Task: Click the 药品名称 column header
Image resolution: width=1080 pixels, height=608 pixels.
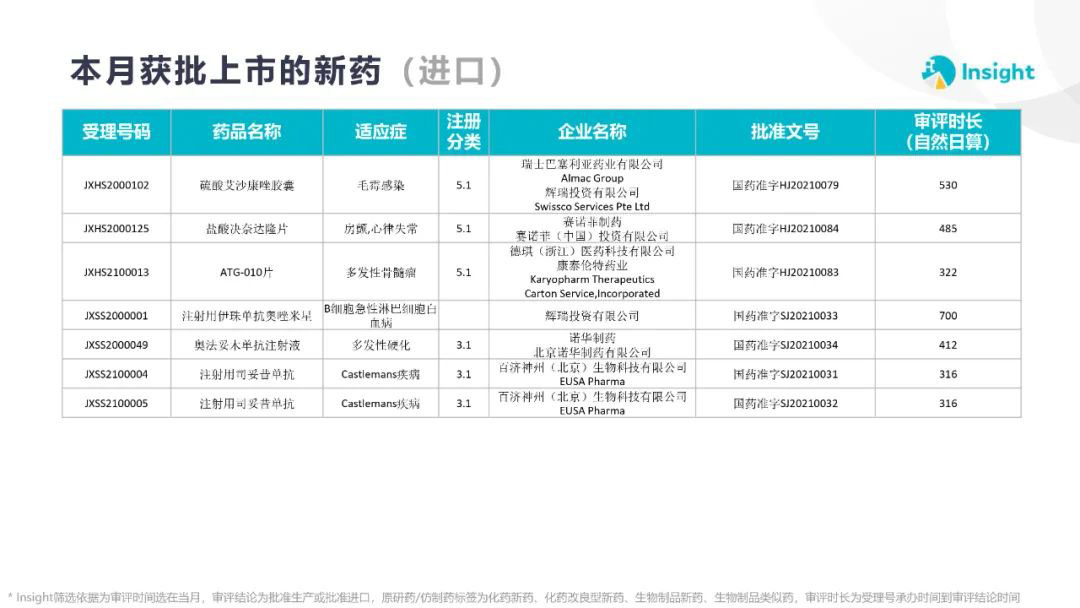Action: [246, 132]
